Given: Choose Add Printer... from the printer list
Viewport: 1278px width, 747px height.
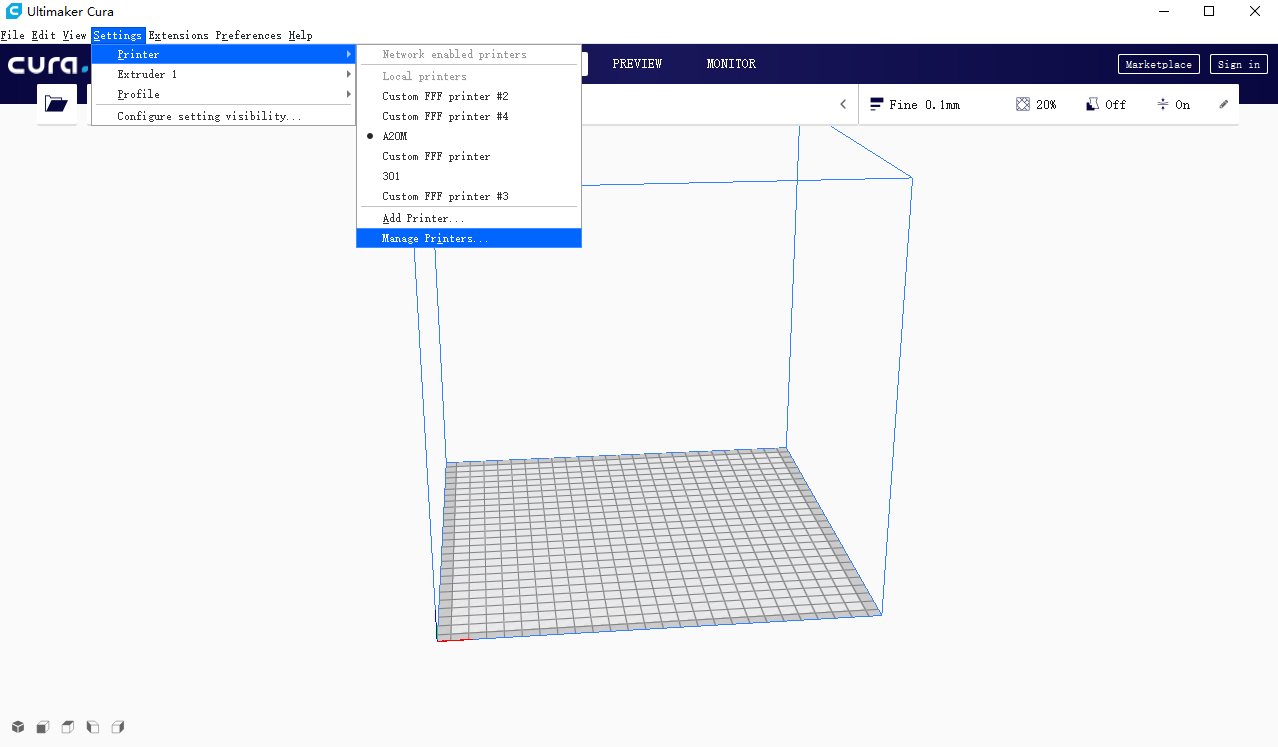Looking at the screenshot, I should [423, 218].
